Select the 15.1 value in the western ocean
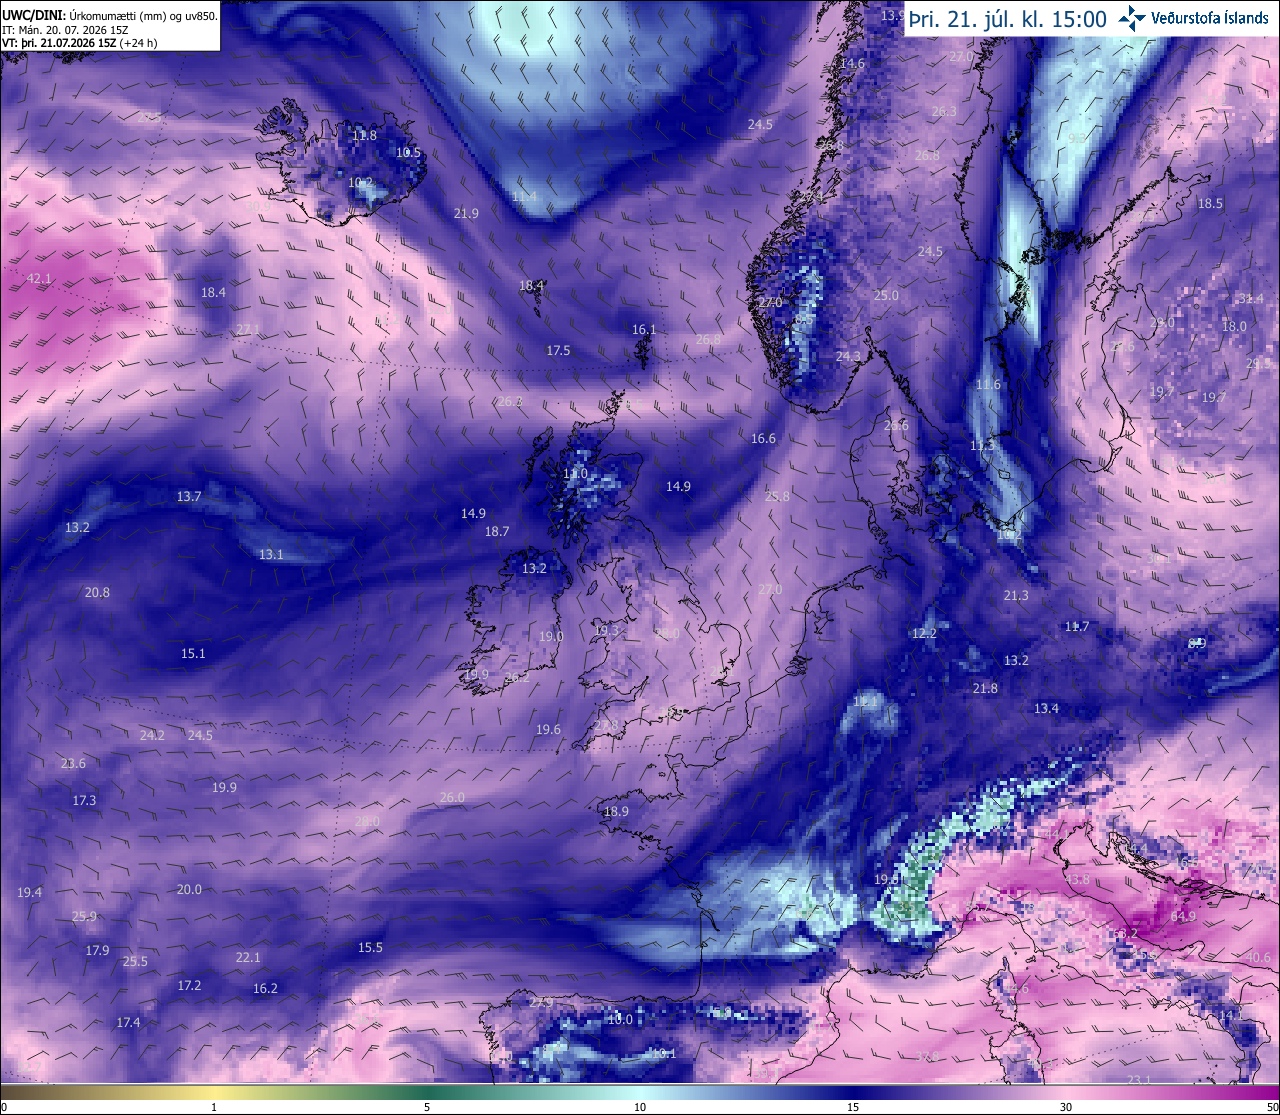 (193, 653)
